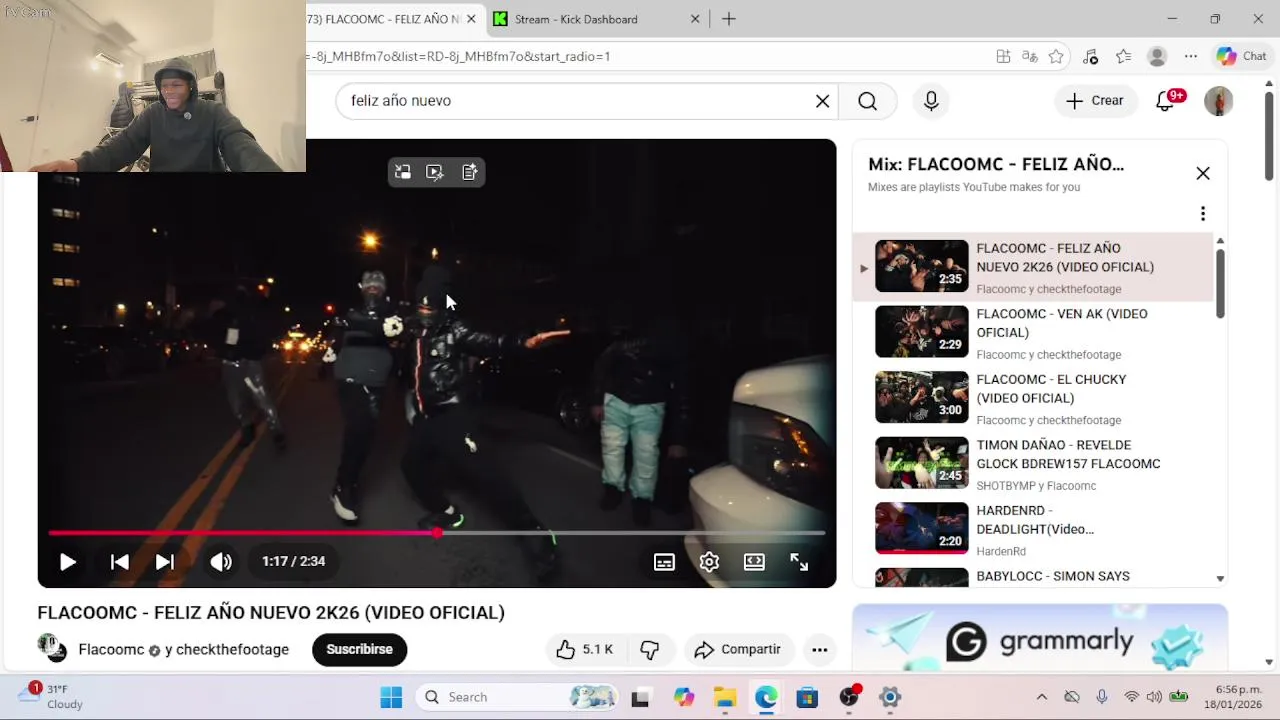Viewport: 1280px width, 720px height.
Task: Skip to next video in player
Action: pyautogui.click(x=165, y=562)
